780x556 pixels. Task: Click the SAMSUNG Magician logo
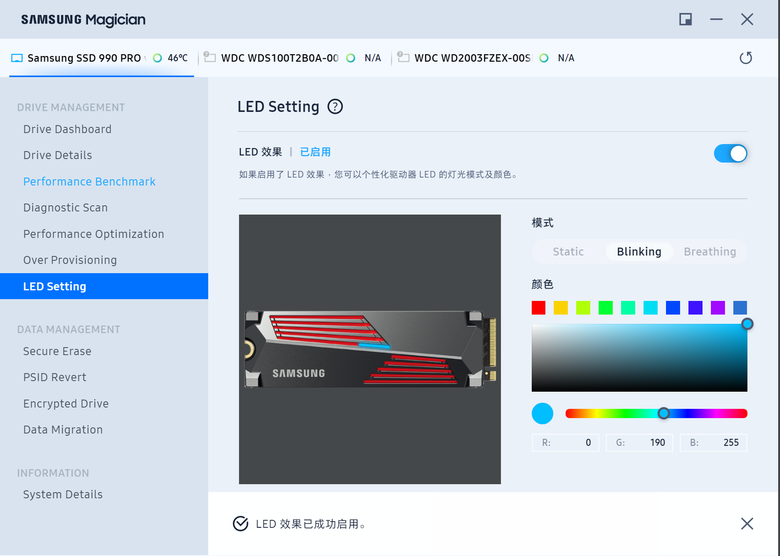[83, 20]
